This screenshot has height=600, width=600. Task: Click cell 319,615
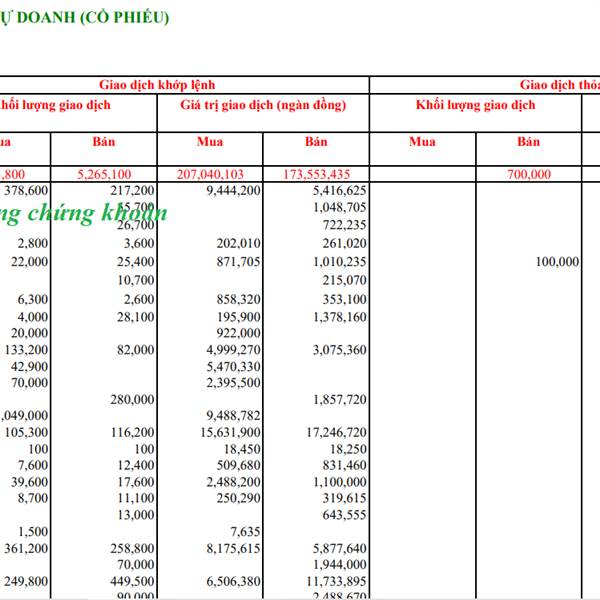344,498
